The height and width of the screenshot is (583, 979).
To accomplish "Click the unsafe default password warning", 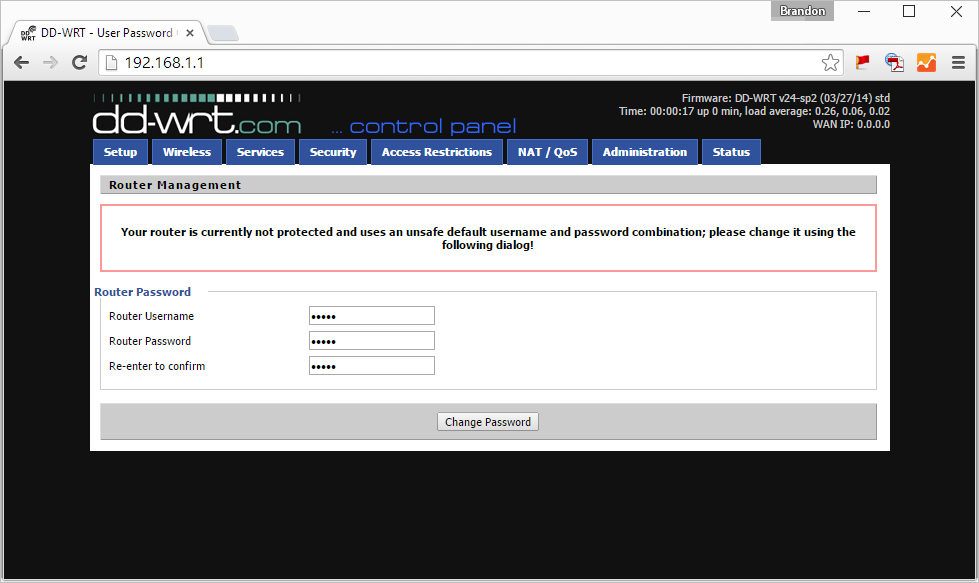I will 488,238.
